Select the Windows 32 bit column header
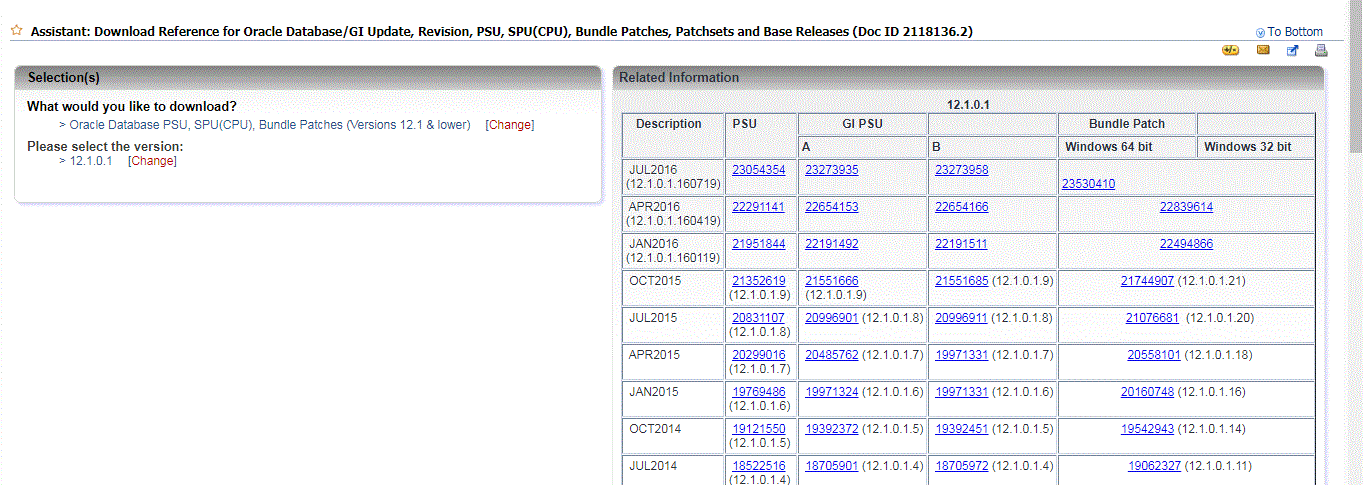 click(x=1256, y=147)
